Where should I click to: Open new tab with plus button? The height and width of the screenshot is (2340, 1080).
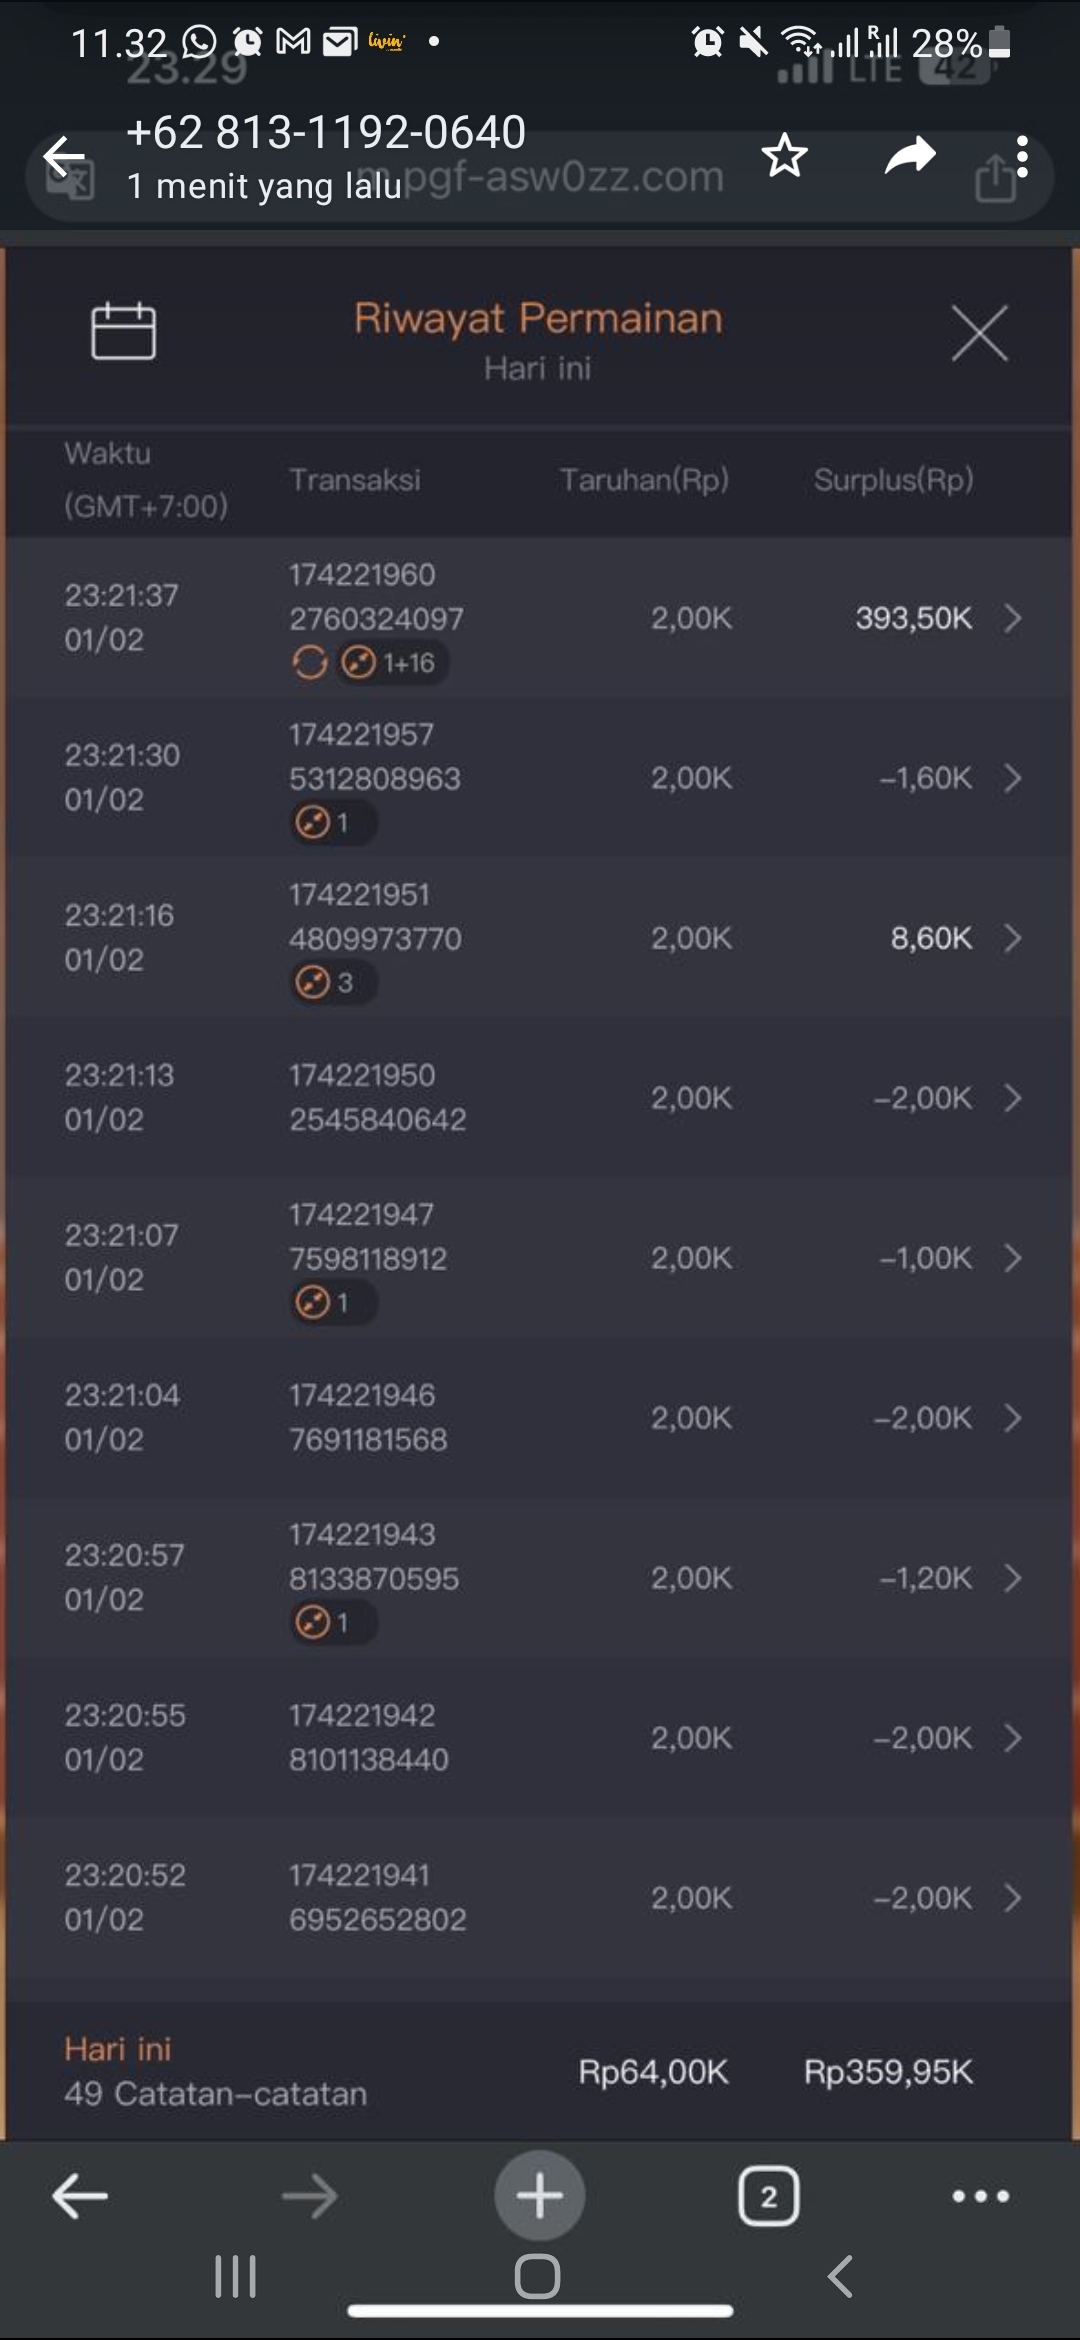point(540,2195)
